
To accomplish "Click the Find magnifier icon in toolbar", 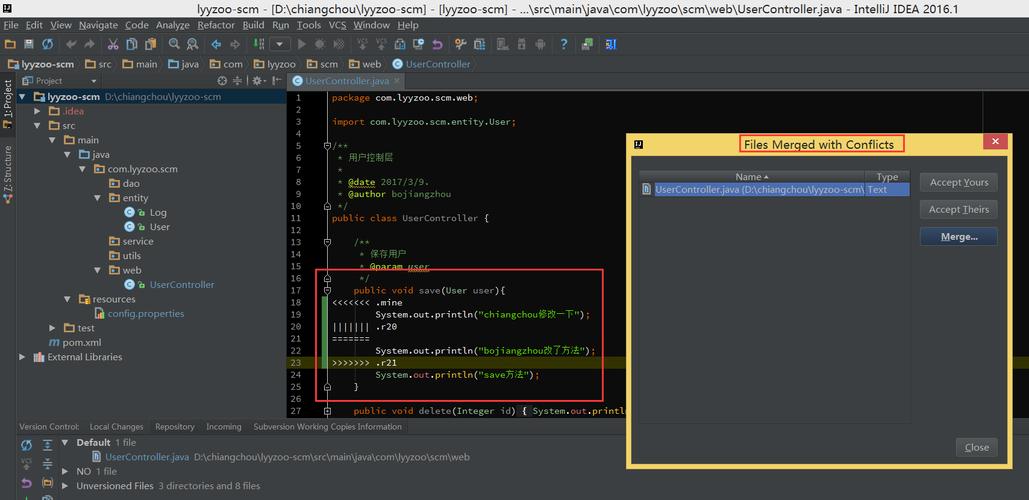I will (x=175, y=44).
